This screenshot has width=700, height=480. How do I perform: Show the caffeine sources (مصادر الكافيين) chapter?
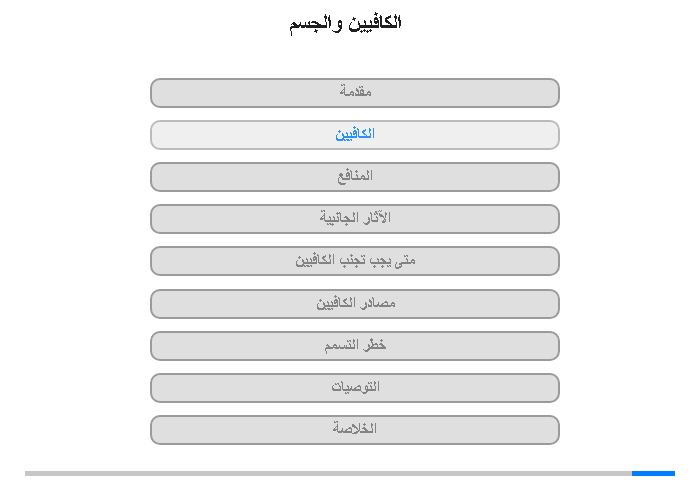tap(355, 304)
